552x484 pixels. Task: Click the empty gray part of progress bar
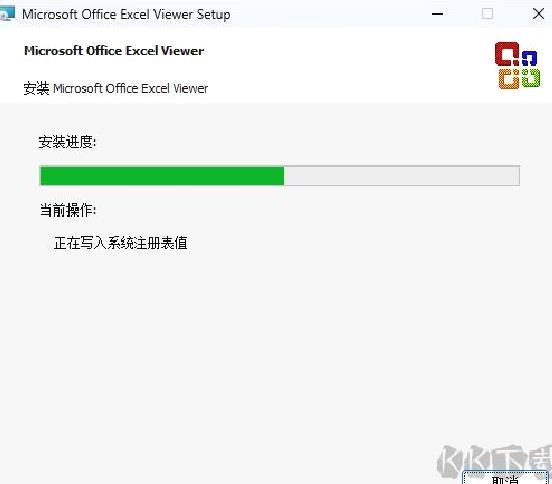click(401, 175)
